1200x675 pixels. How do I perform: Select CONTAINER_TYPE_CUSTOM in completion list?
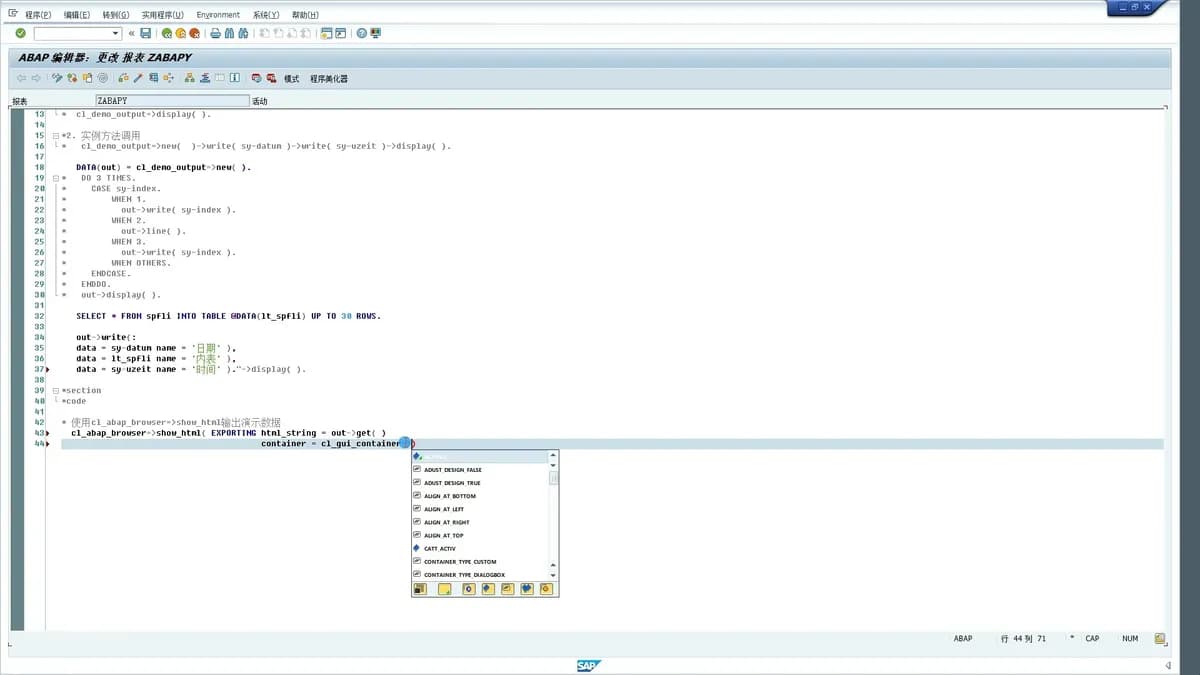pyautogui.click(x=460, y=562)
